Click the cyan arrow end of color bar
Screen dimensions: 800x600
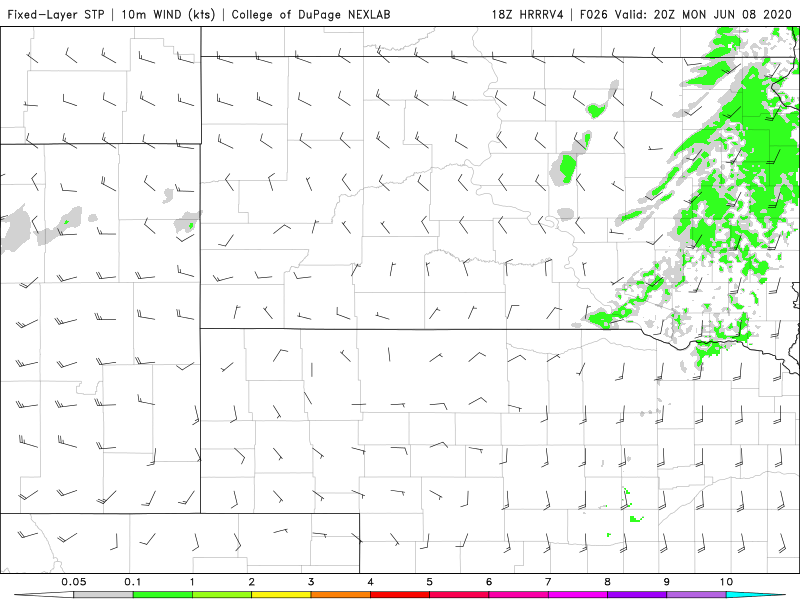pyautogui.click(x=755, y=595)
